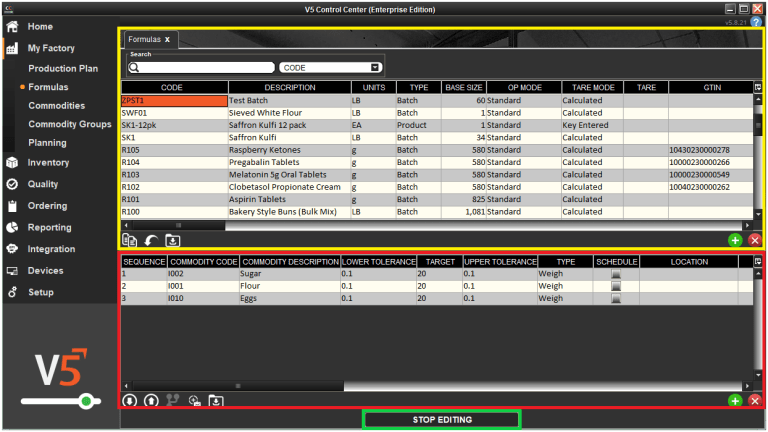This screenshot has height=432, width=768.
Task: Select My Factory in the sidebar
Action: tap(51, 48)
